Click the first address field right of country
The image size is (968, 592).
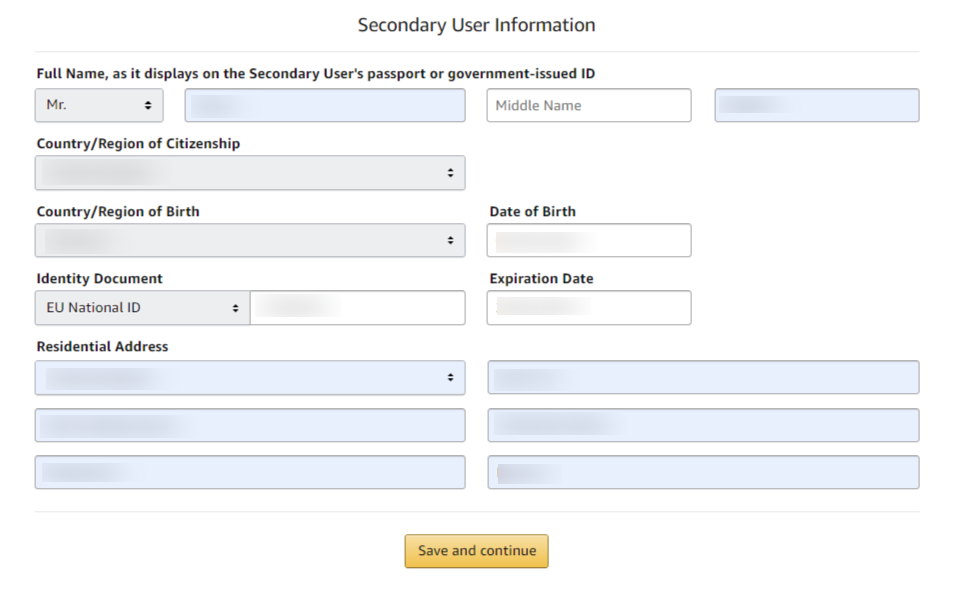click(x=703, y=377)
